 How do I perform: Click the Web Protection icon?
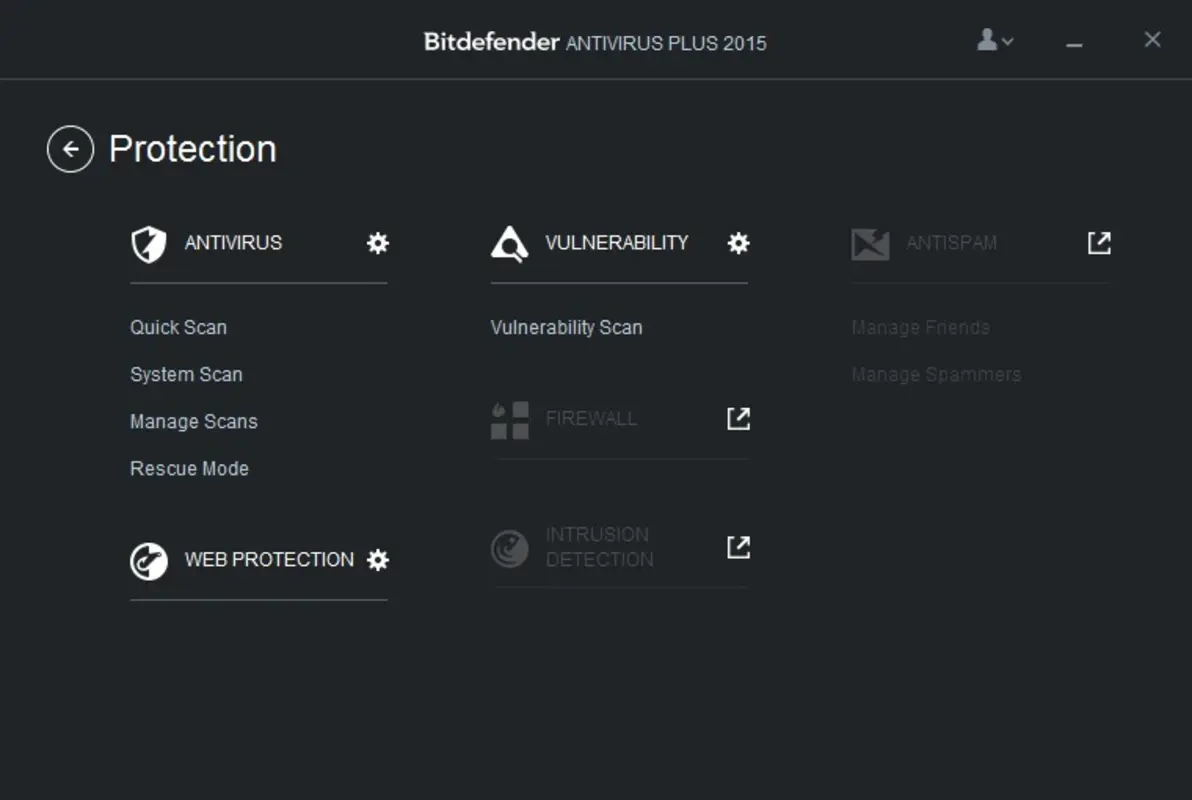pos(149,560)
